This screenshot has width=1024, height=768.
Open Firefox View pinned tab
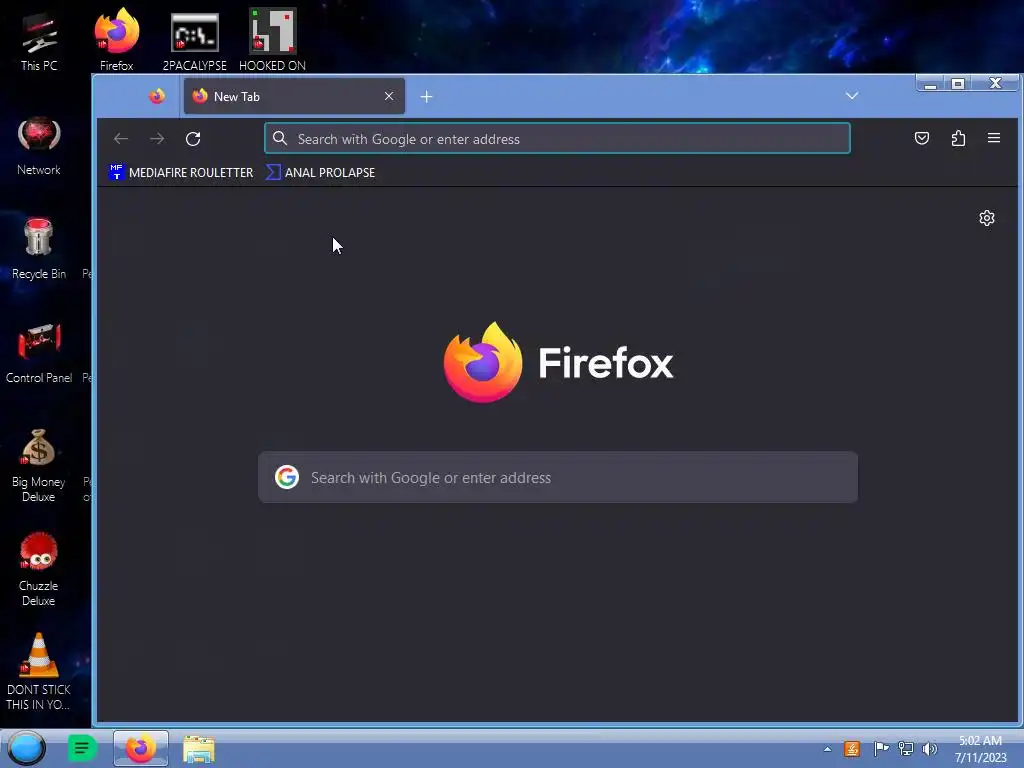(157, 97)
